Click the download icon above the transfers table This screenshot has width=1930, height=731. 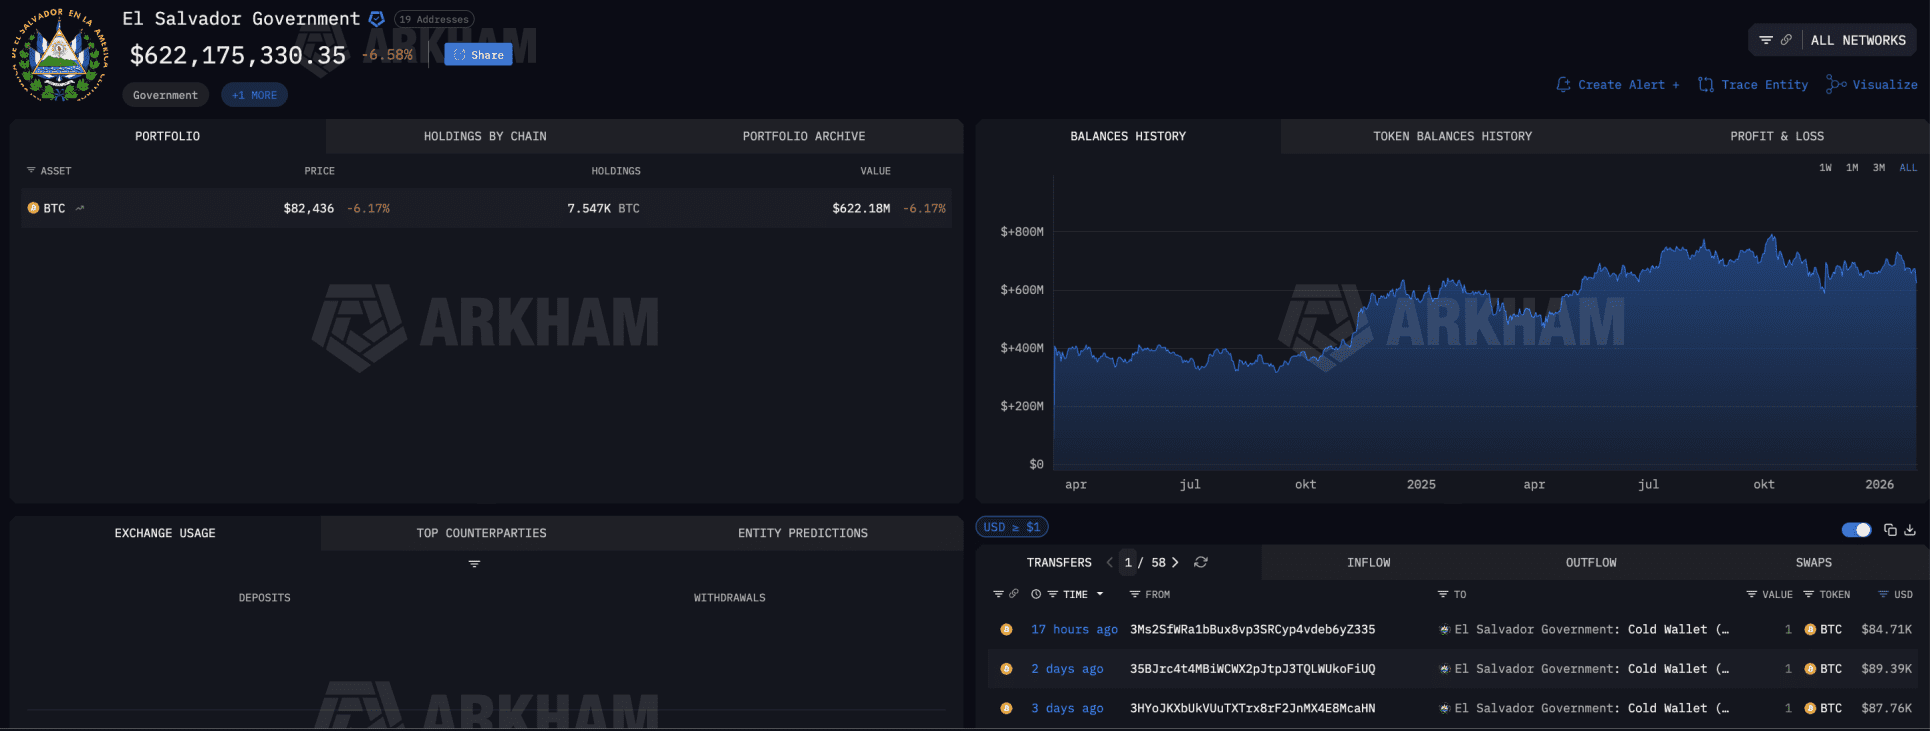pos(1910,530)
